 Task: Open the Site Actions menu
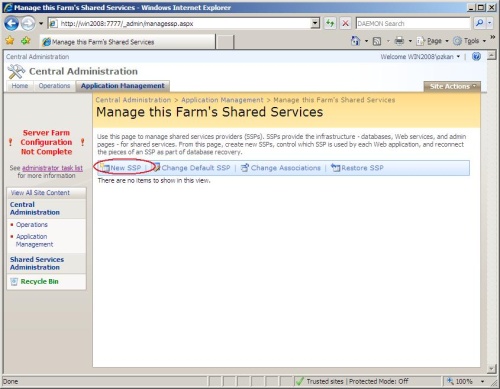(x=452, y=86)
